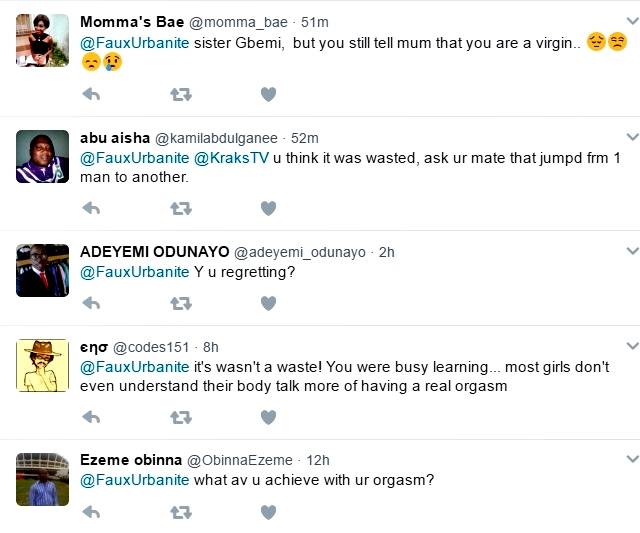Retweet ADEYEMI ODUNAYO's tweet
The image size is (640, 533).
point(181,303)
